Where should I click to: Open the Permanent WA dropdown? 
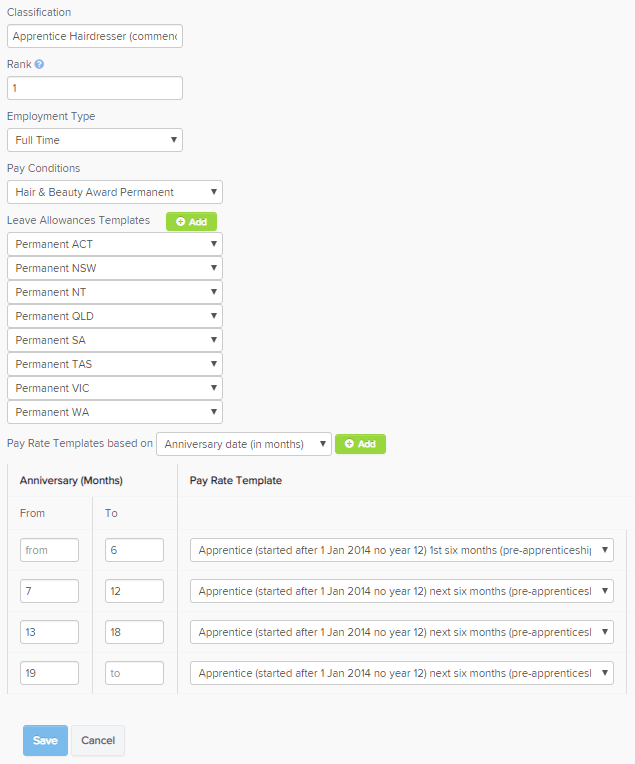[x=115, y=412]
